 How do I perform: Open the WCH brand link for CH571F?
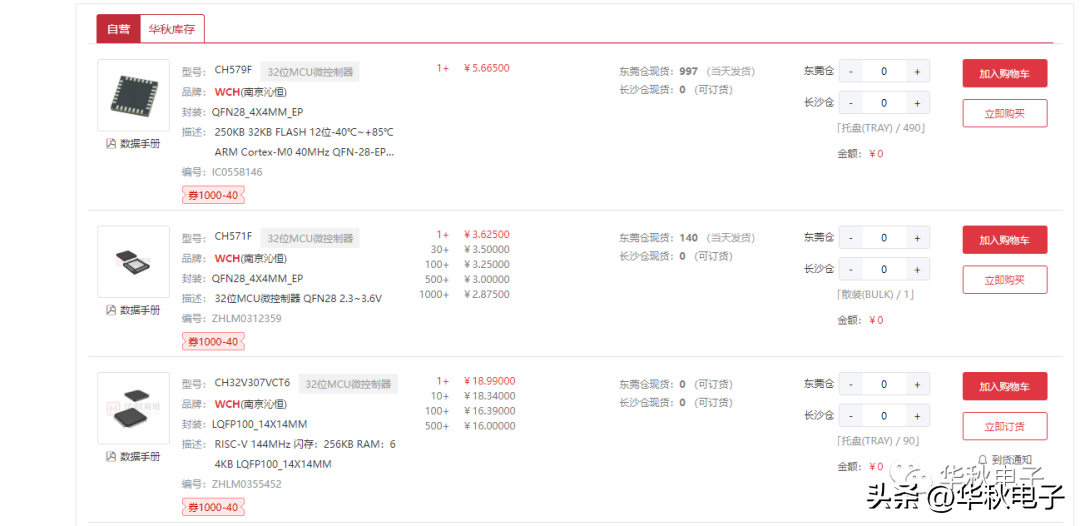click(x=227, y=258)
